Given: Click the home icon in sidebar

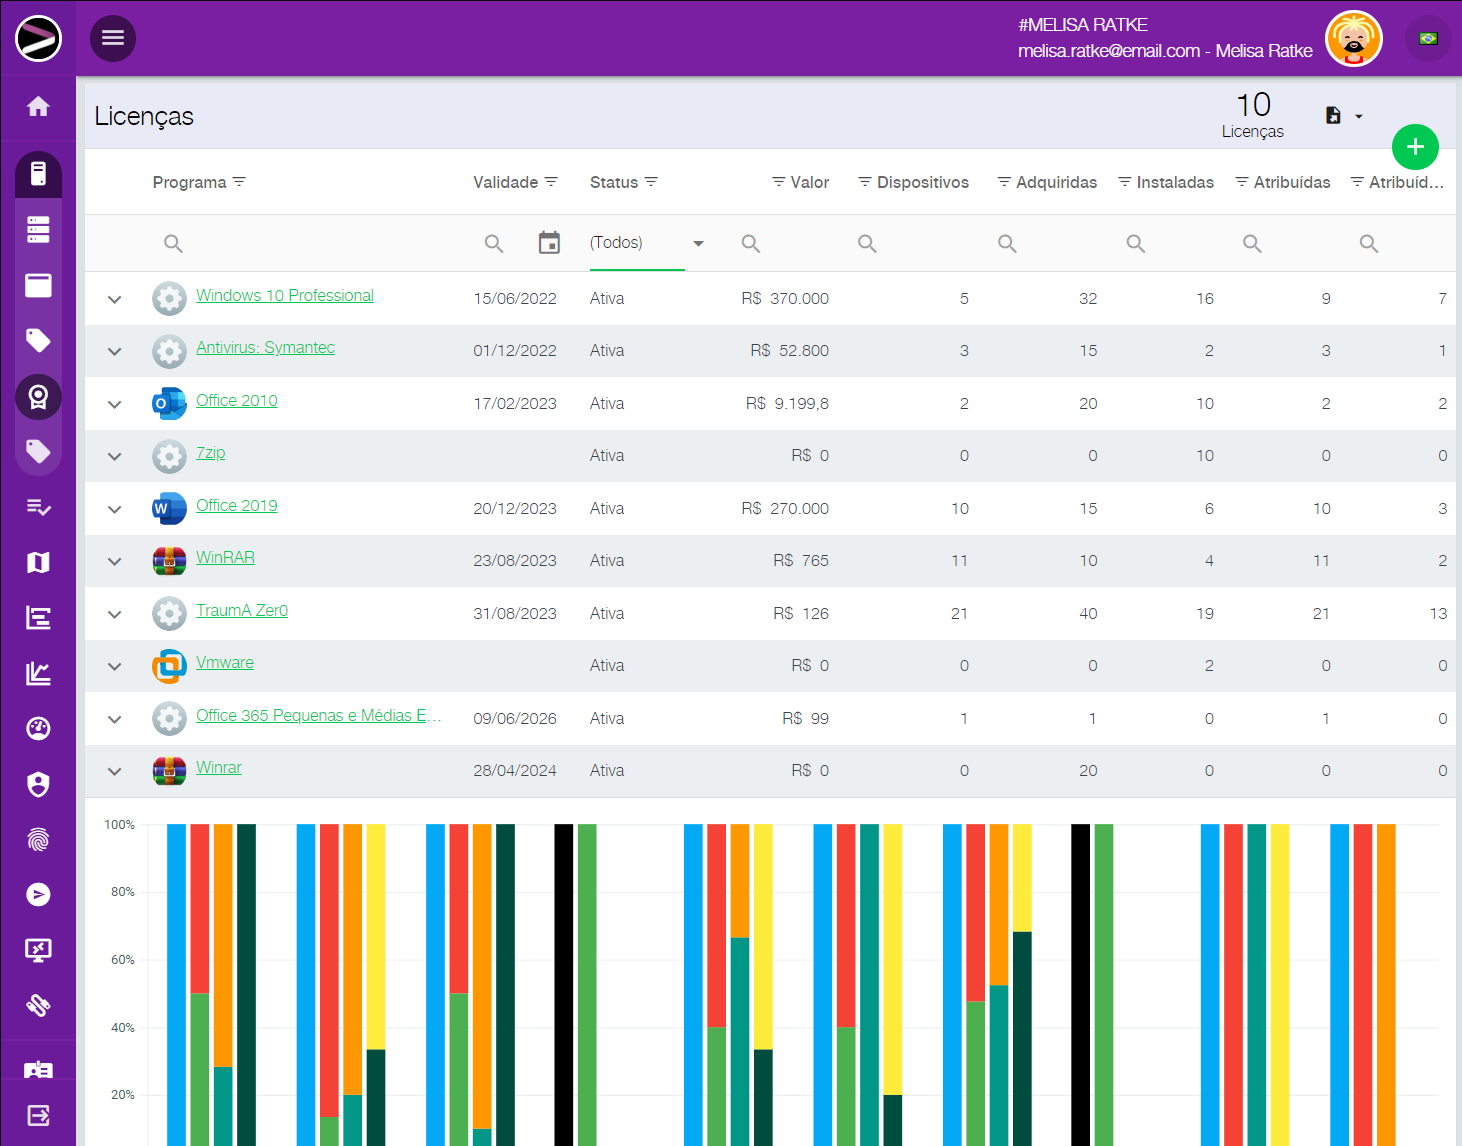Looking at the screenshot, I should click(x=38, y=106).
